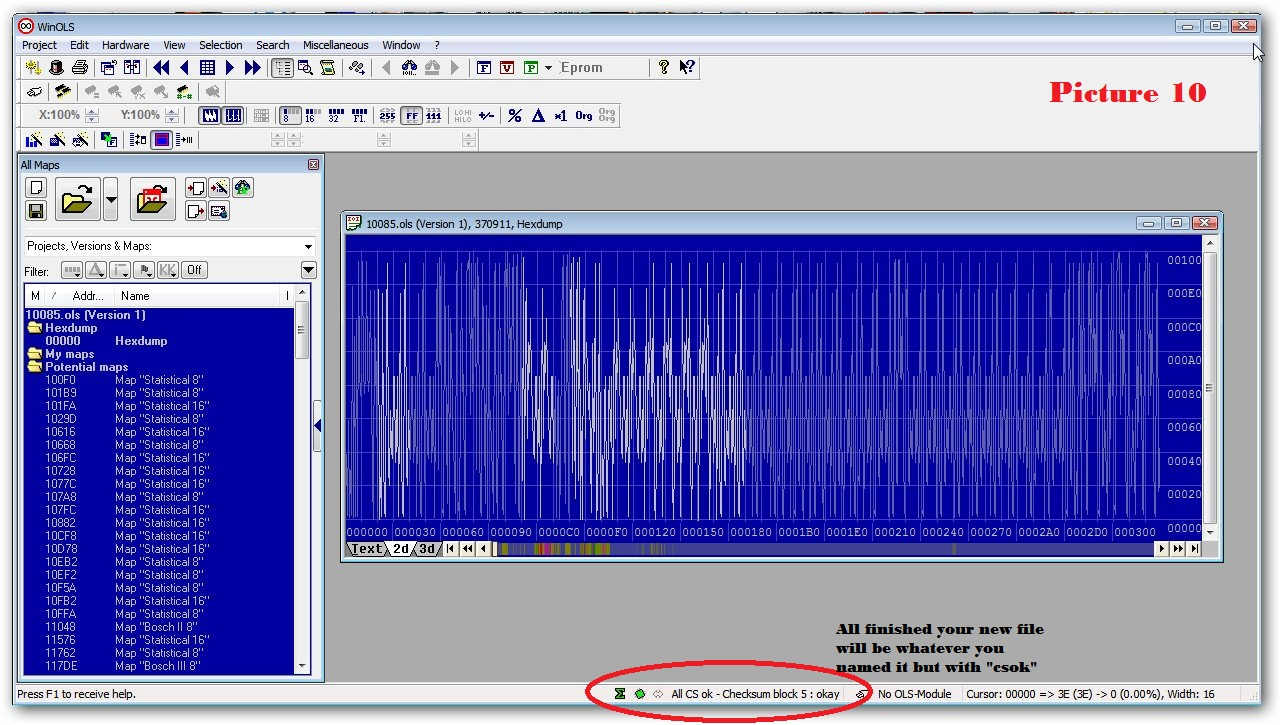Click the large open folder icon
Image resolution: width=1285 pixels, height=725 pixels.
pos(77,200)
